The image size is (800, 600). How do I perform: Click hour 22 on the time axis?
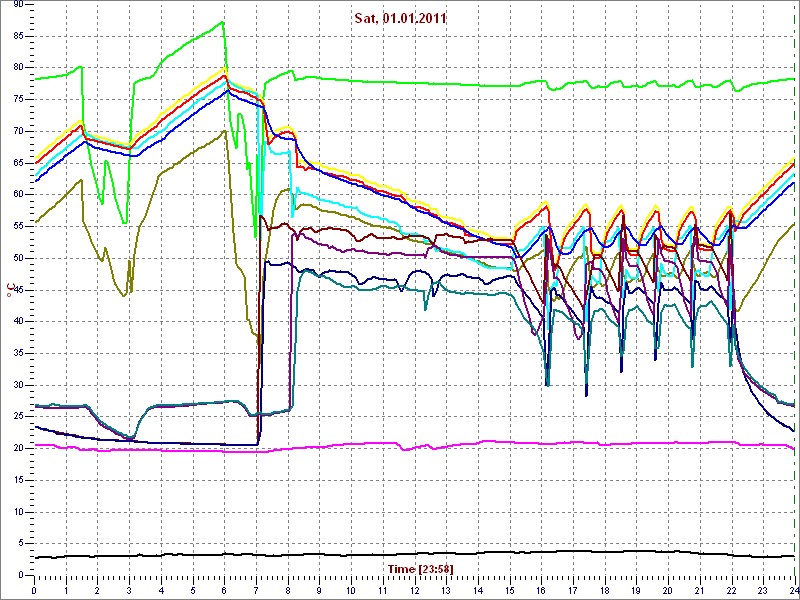coord(733,590)
